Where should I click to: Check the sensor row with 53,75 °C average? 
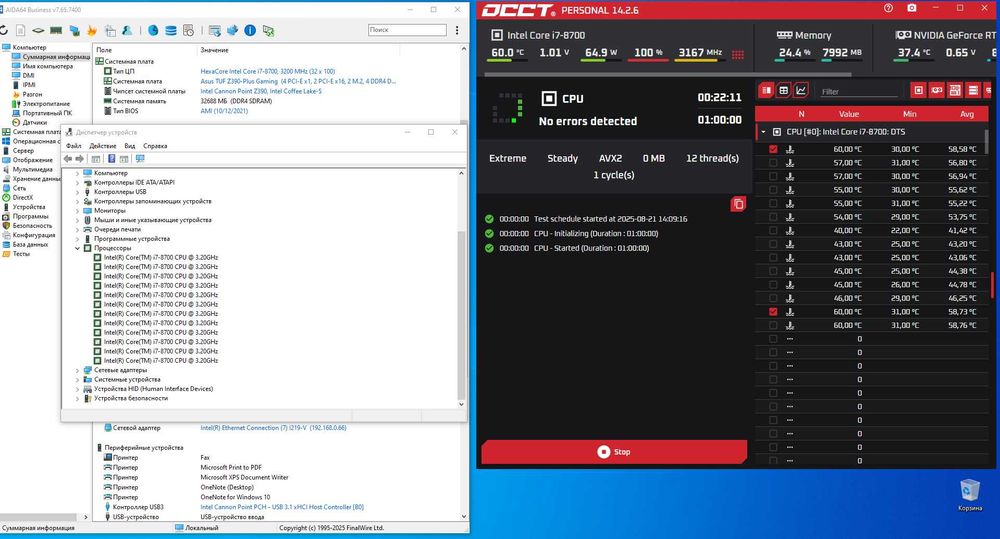coord(773,217)
